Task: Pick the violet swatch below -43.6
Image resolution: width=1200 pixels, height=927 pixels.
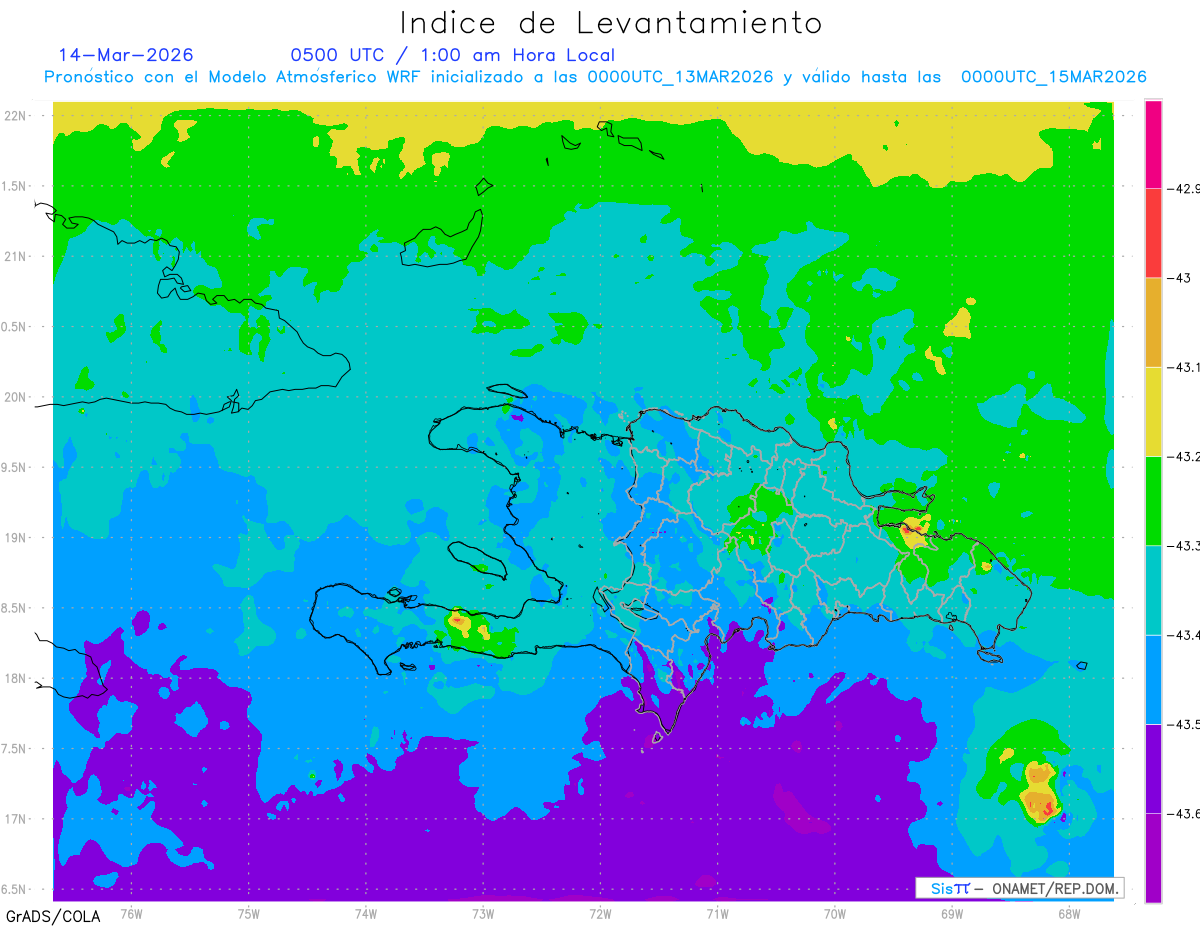Action: [1153, 858]
